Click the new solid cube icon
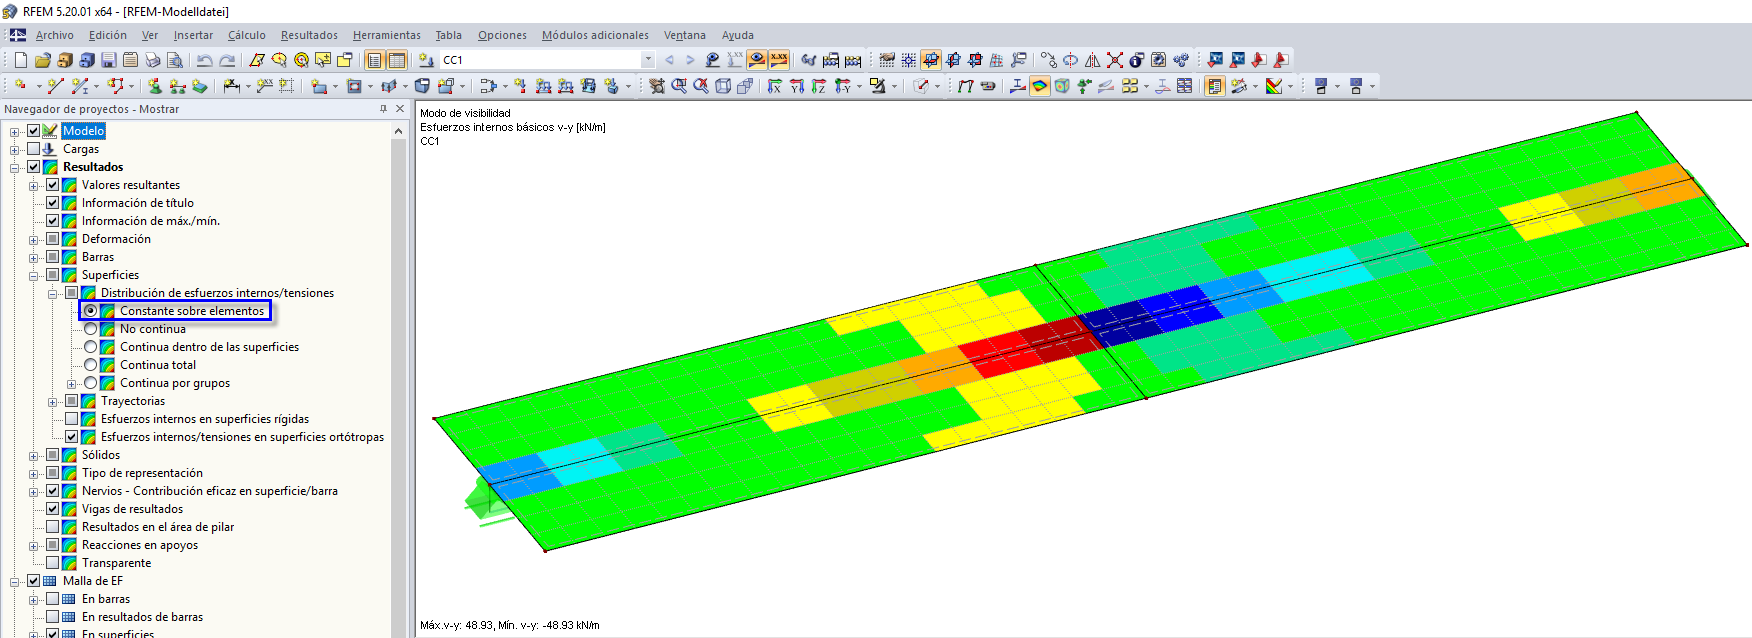This screenshot has height=638, width=1752. click(x=422, y=86)
